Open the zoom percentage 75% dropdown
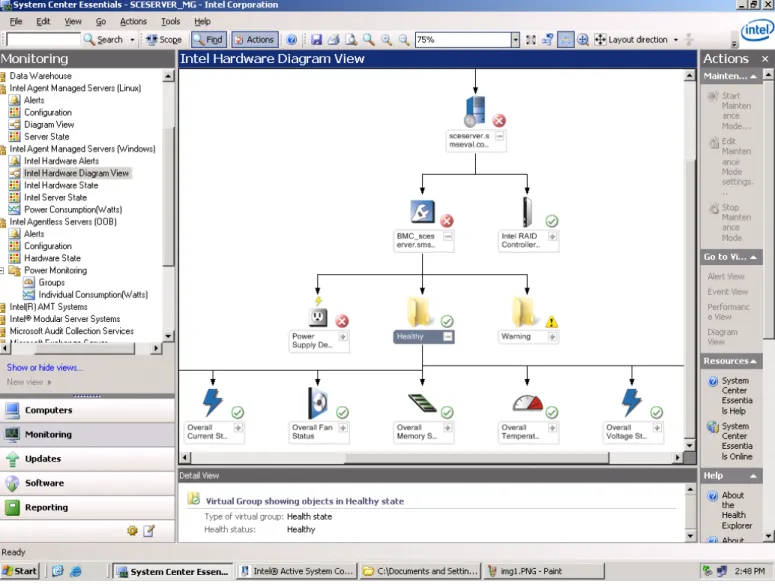The height and width of the screenshot is (584, 775). pyautogui.click(x=515, y=40)
